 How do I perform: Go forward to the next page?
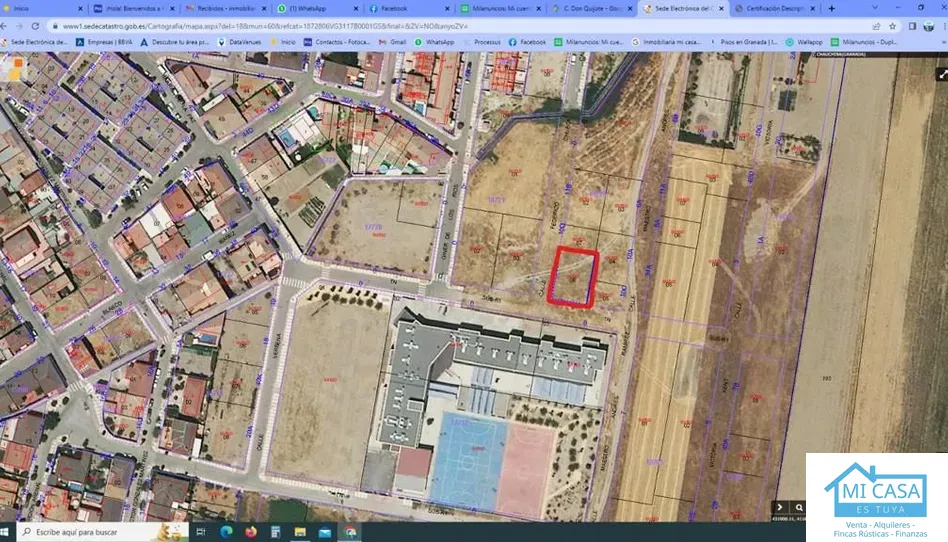point(19,26)
